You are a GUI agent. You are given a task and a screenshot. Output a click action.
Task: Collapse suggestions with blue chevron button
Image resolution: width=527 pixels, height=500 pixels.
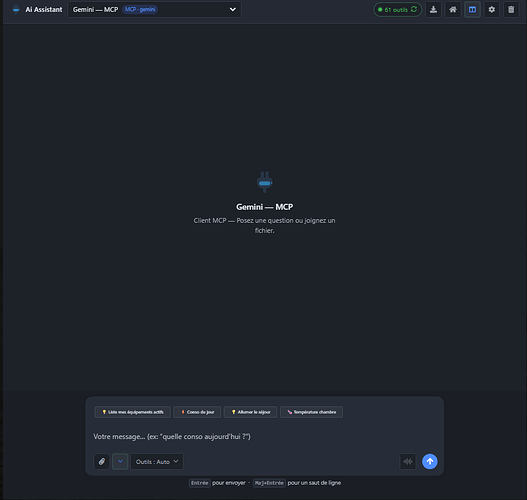120,461
